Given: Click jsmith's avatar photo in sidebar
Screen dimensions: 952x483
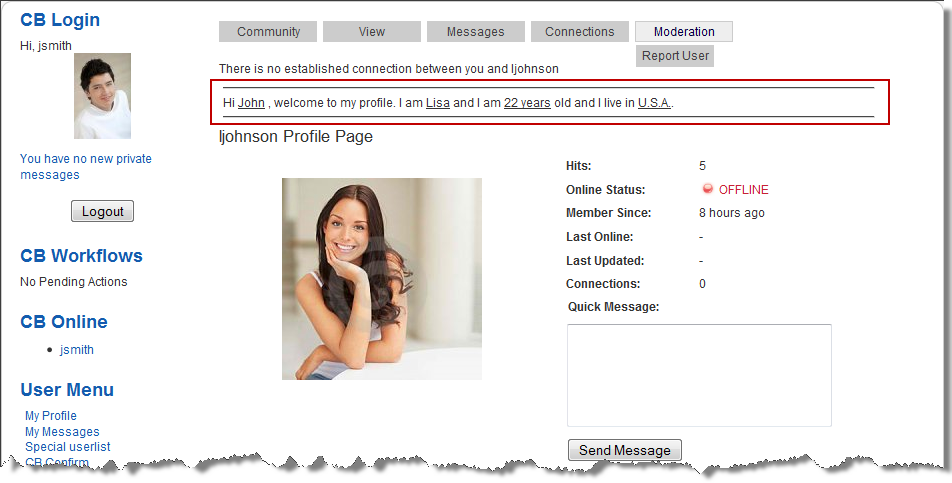Looking at the screenshot, I should 102,96.
